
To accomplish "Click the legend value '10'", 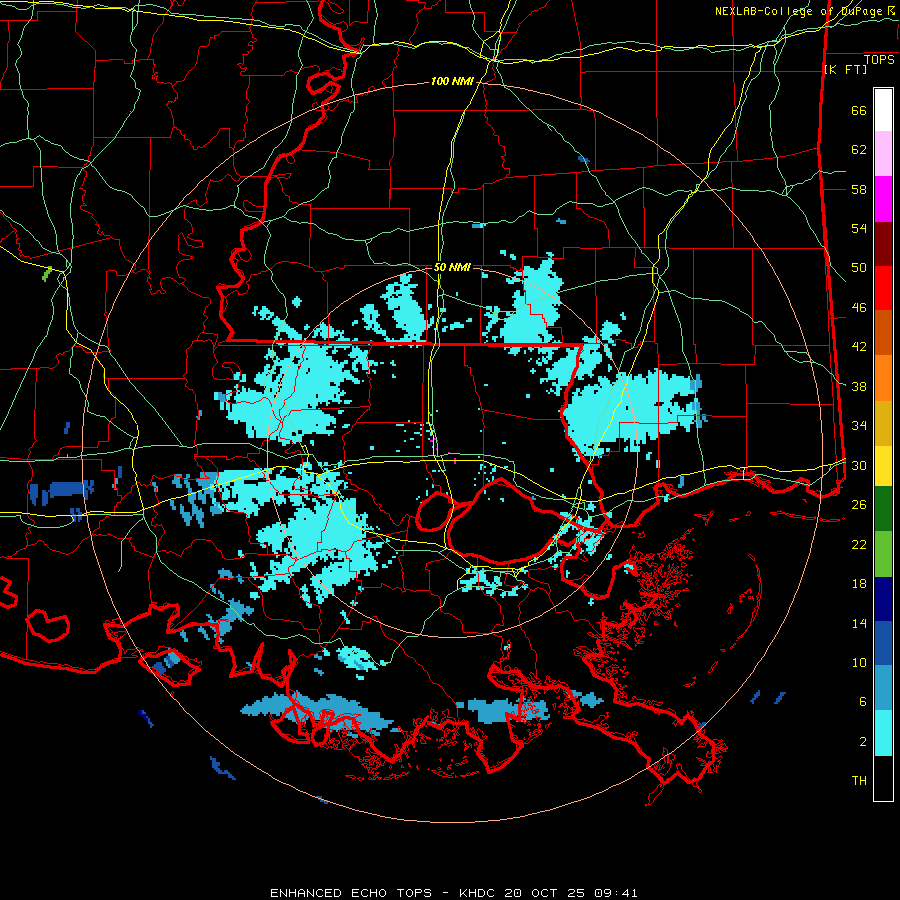I will [x=859, y=663].
